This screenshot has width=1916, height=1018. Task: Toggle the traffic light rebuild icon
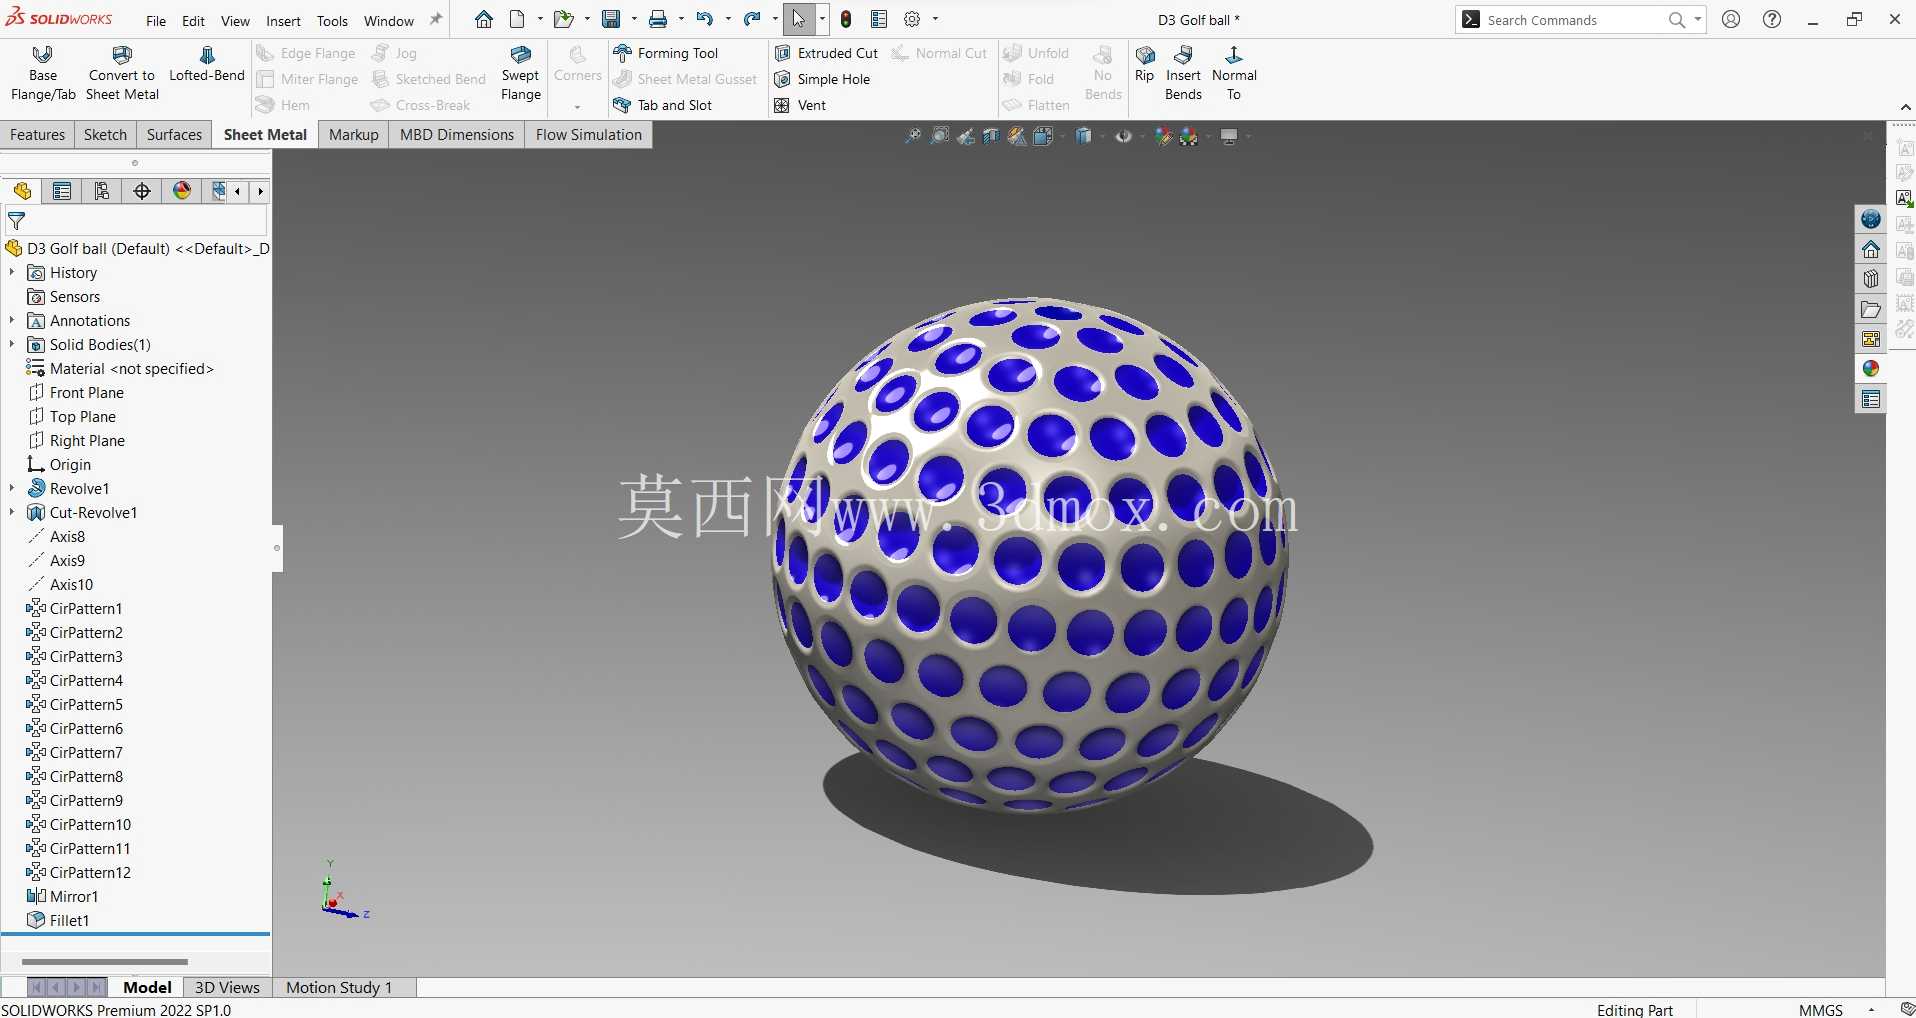pos(846,19)
